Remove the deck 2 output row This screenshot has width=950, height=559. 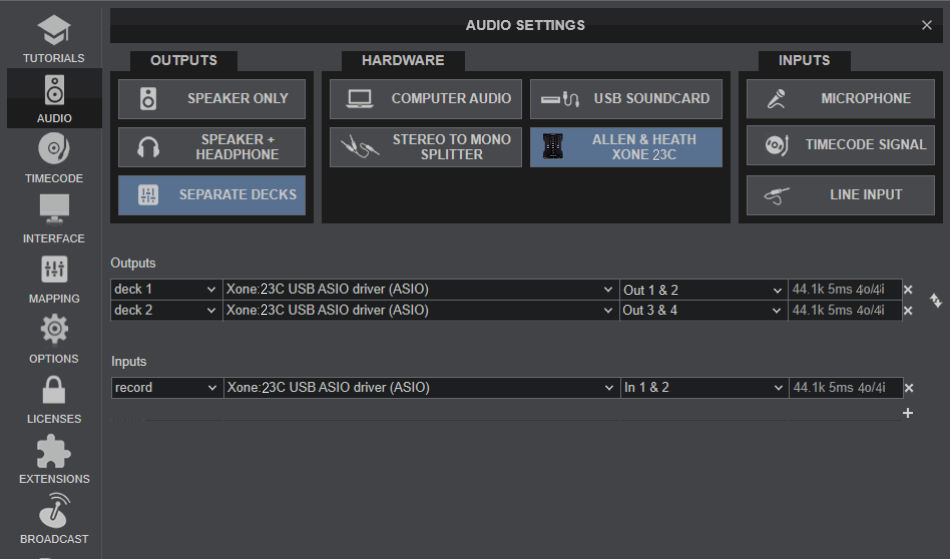tap(908, 311)
